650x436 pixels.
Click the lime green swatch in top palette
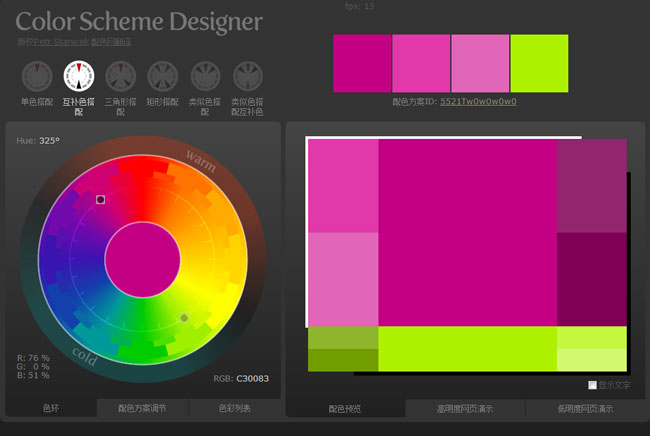539,62
